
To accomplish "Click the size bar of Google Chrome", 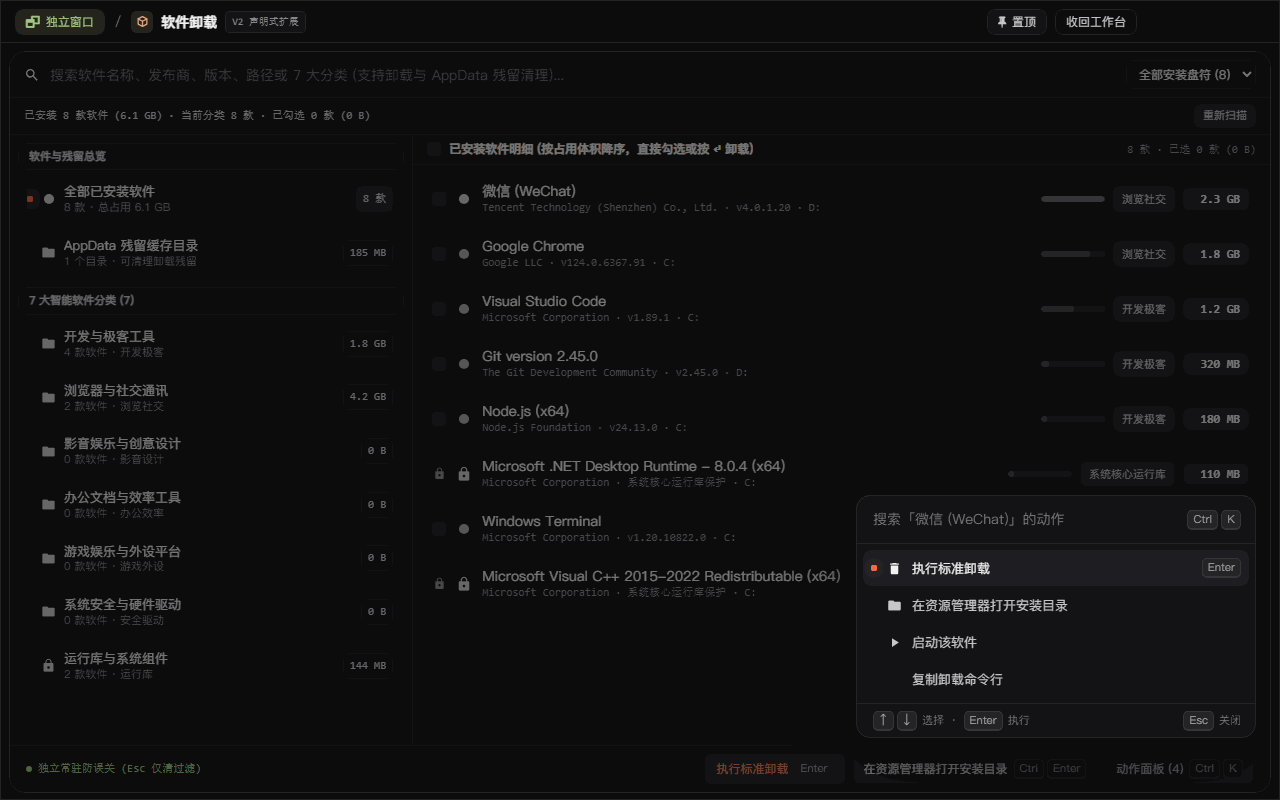I will [1073, 254].
